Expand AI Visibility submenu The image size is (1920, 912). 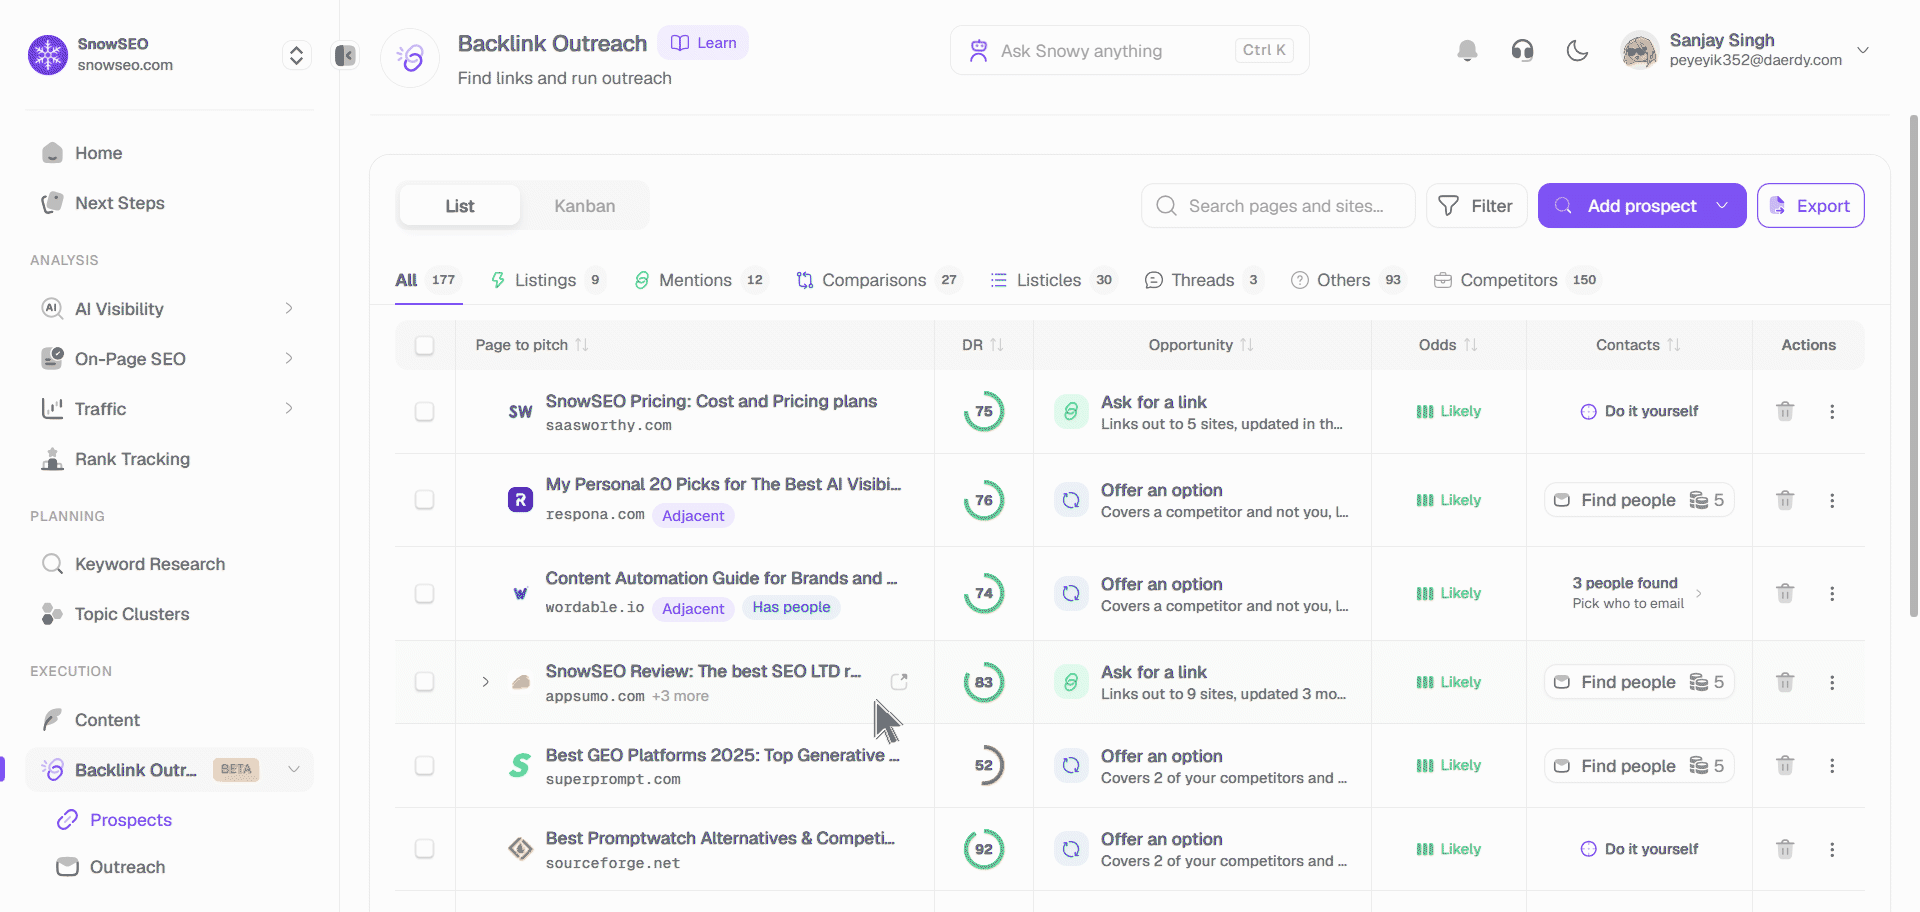(289, 308)
